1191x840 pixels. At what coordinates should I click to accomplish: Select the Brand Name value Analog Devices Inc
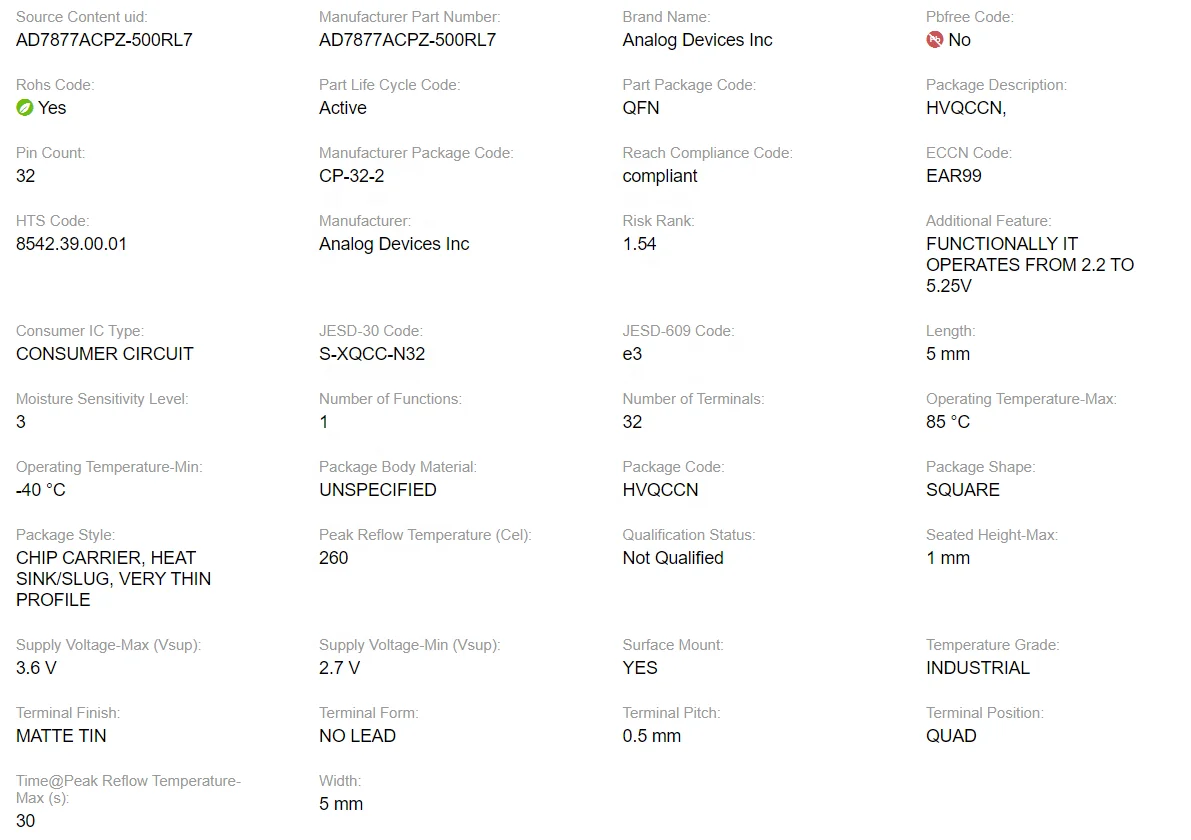tap(697, 40)
